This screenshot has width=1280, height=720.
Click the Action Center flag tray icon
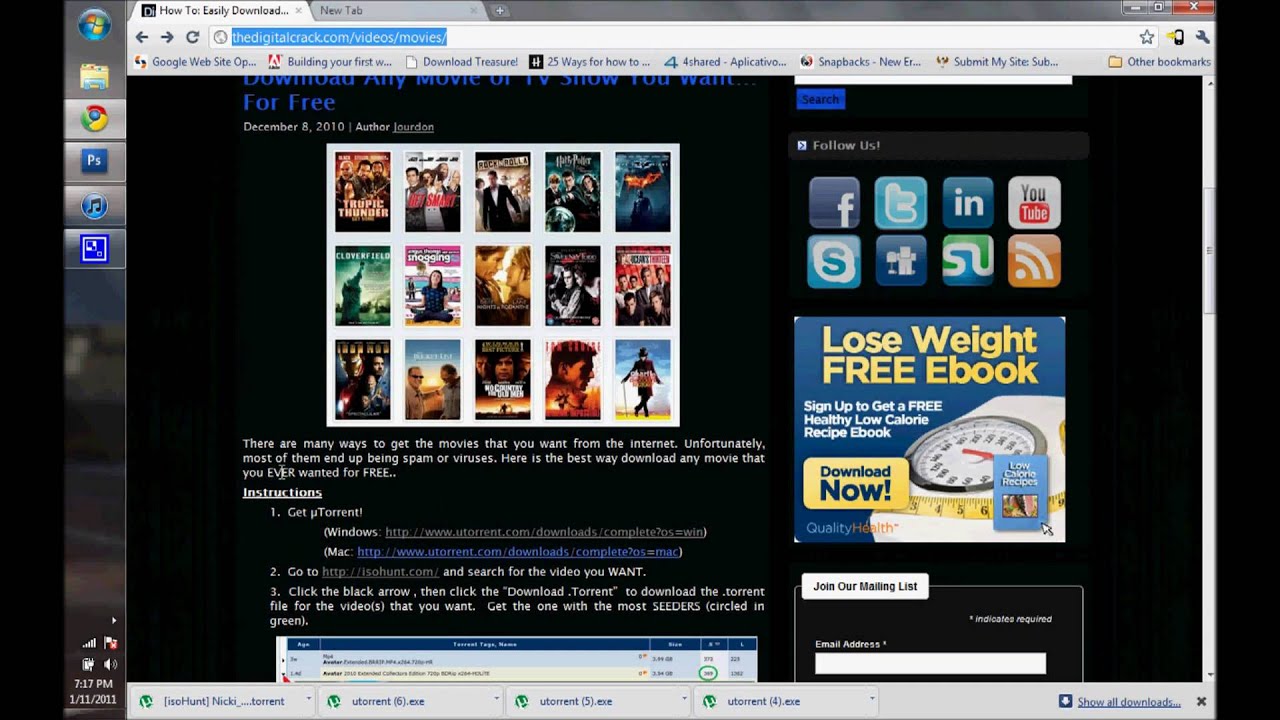point(110,644)
